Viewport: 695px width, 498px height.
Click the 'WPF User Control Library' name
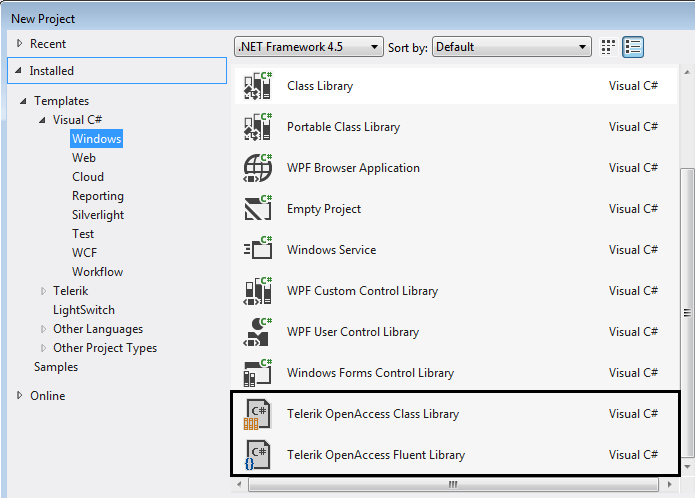click(x=353, y=332)
